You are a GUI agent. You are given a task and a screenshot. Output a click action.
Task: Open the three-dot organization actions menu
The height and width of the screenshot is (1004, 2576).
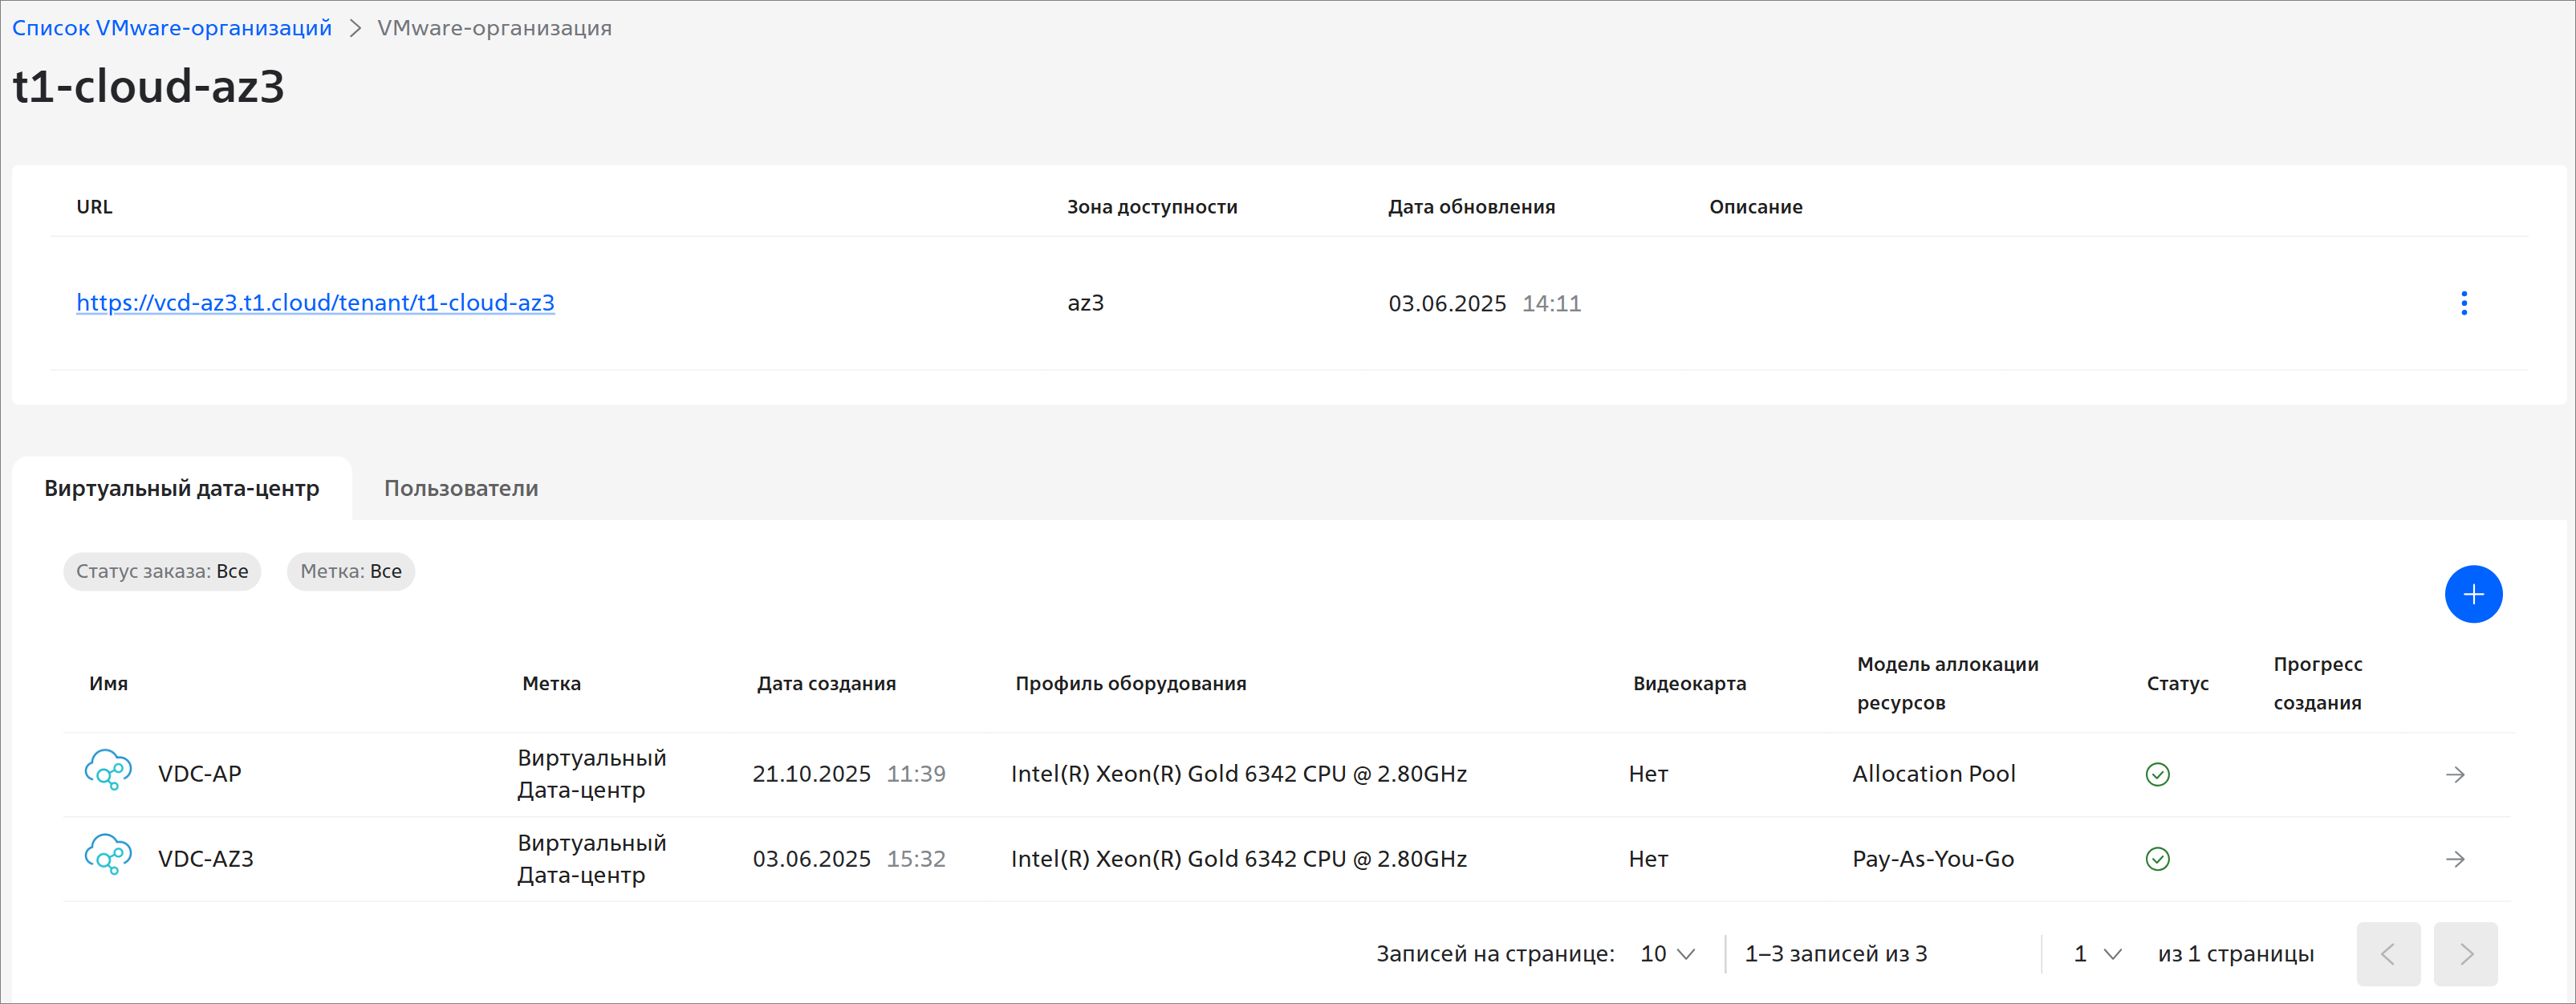[x=2463, y=303]
